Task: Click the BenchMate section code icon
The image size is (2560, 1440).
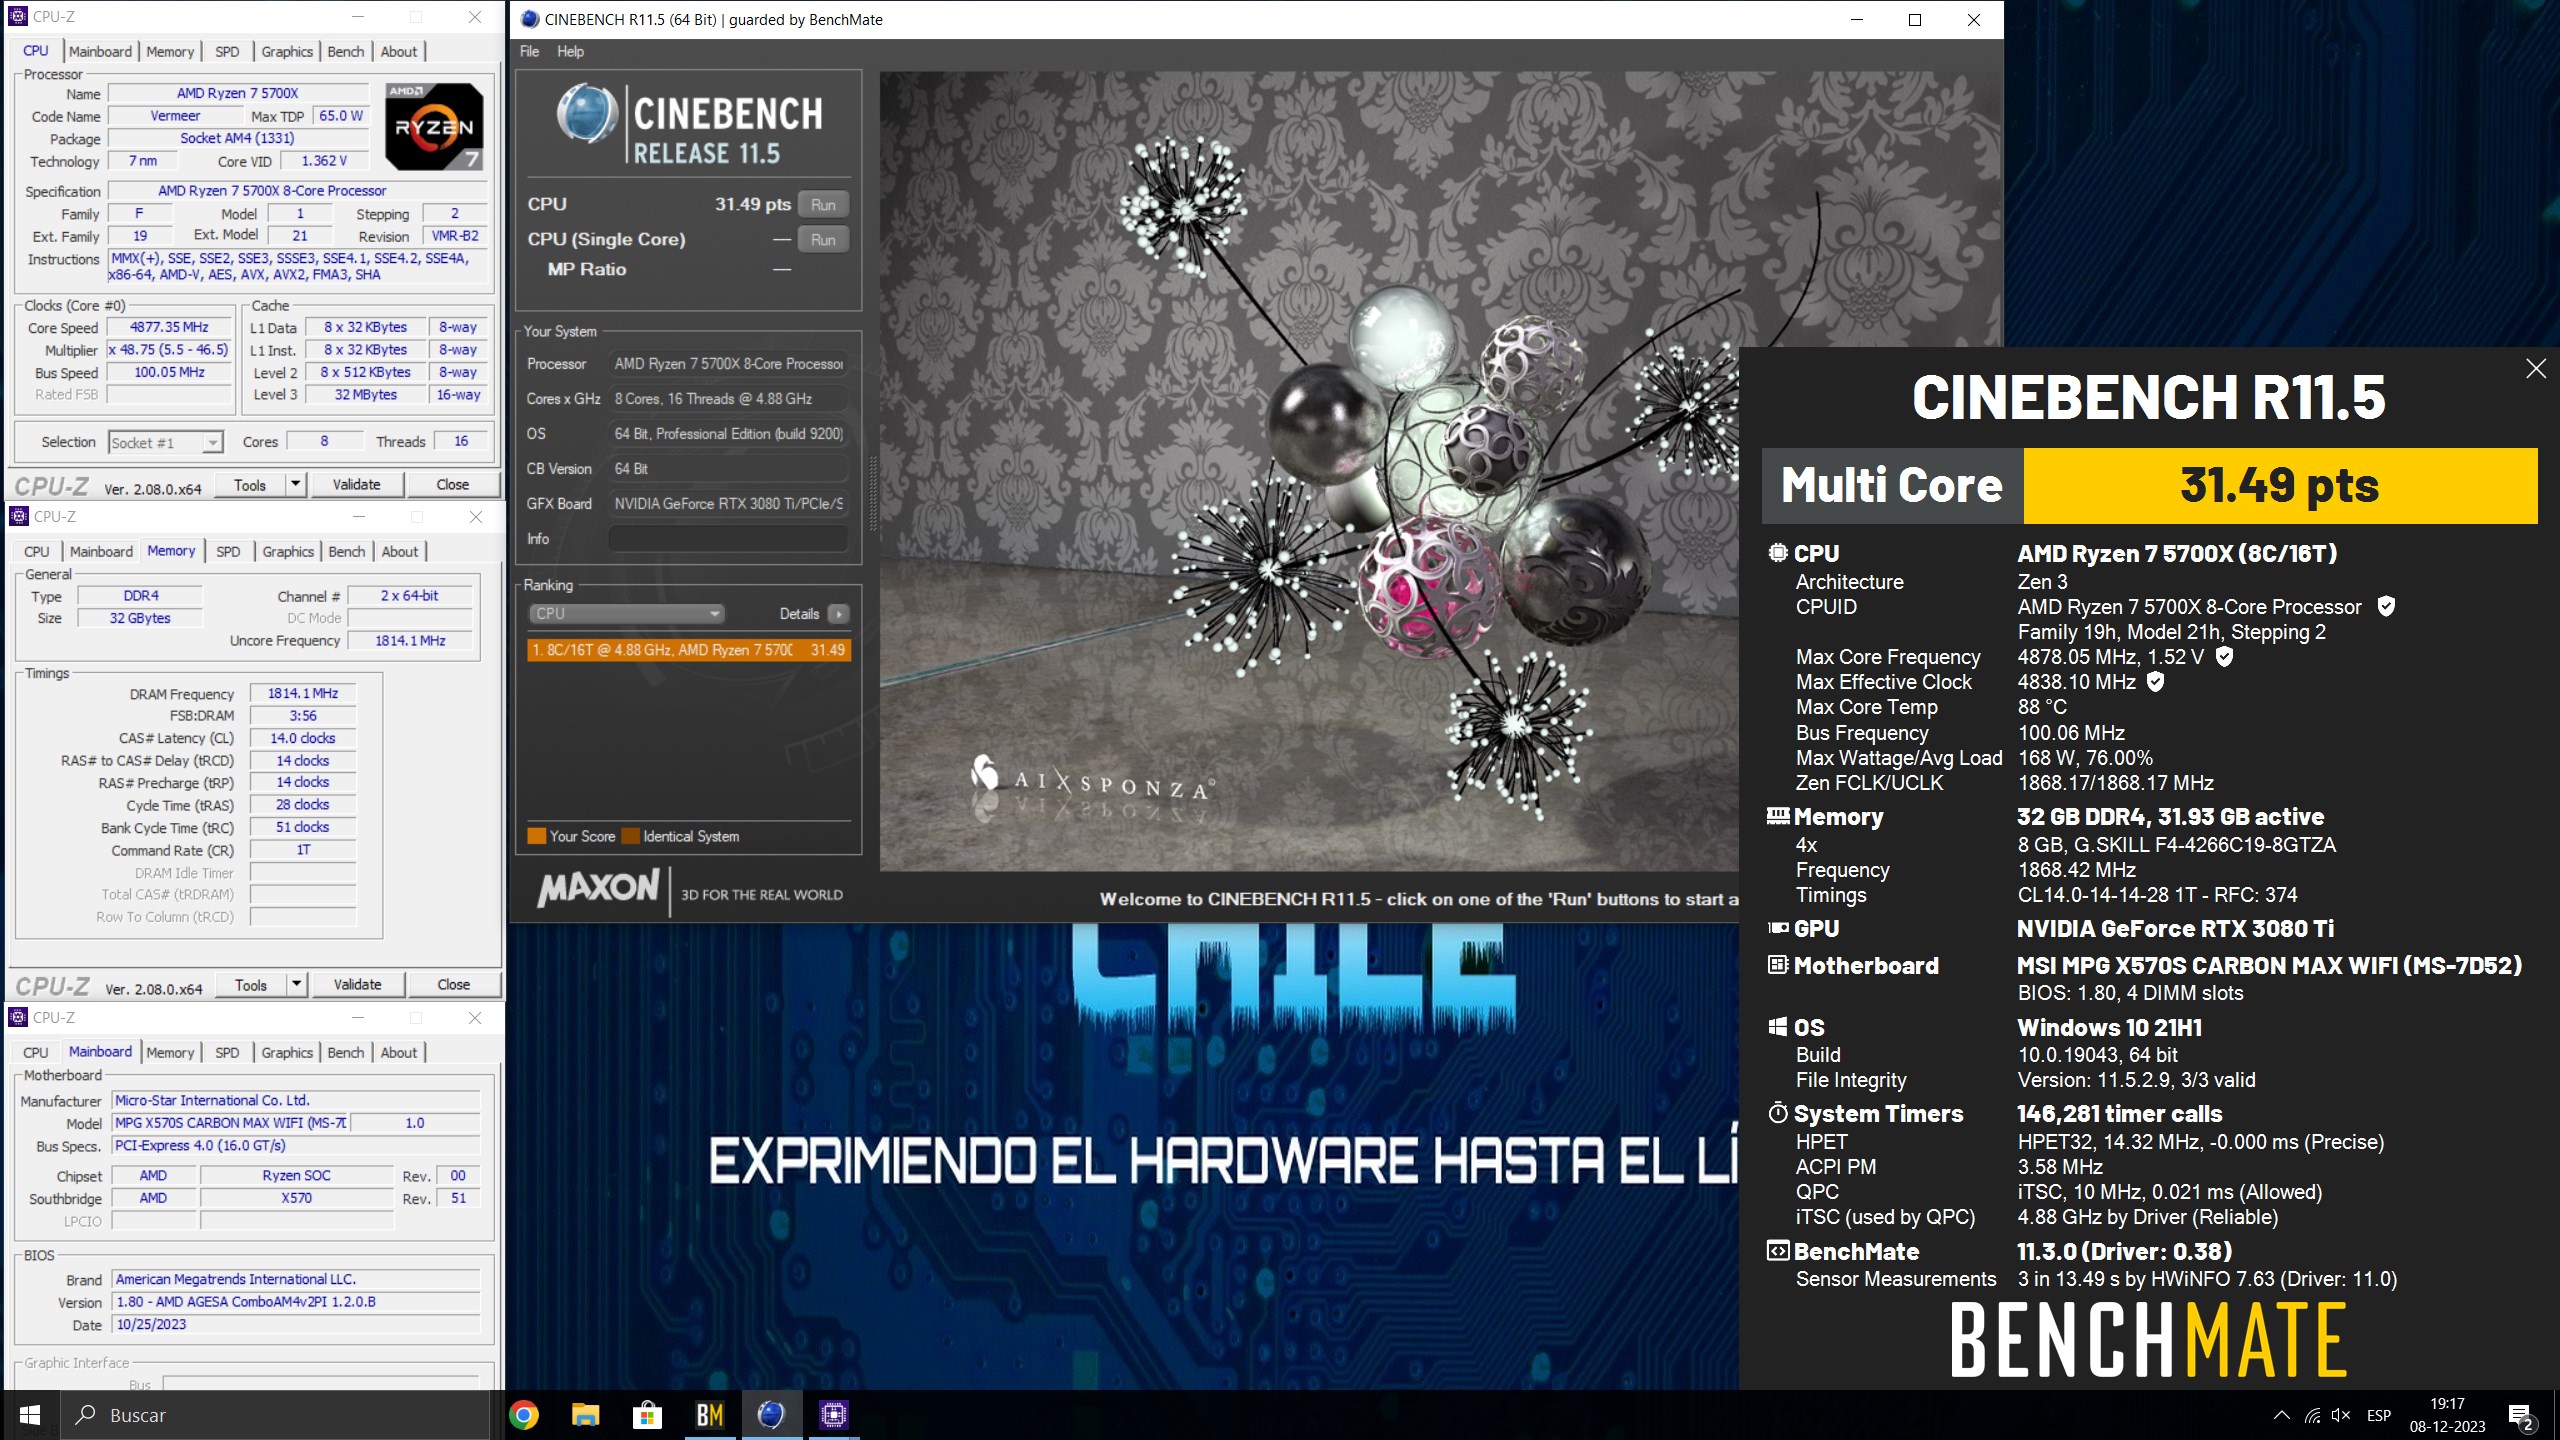Action: pos(1778,1251)
